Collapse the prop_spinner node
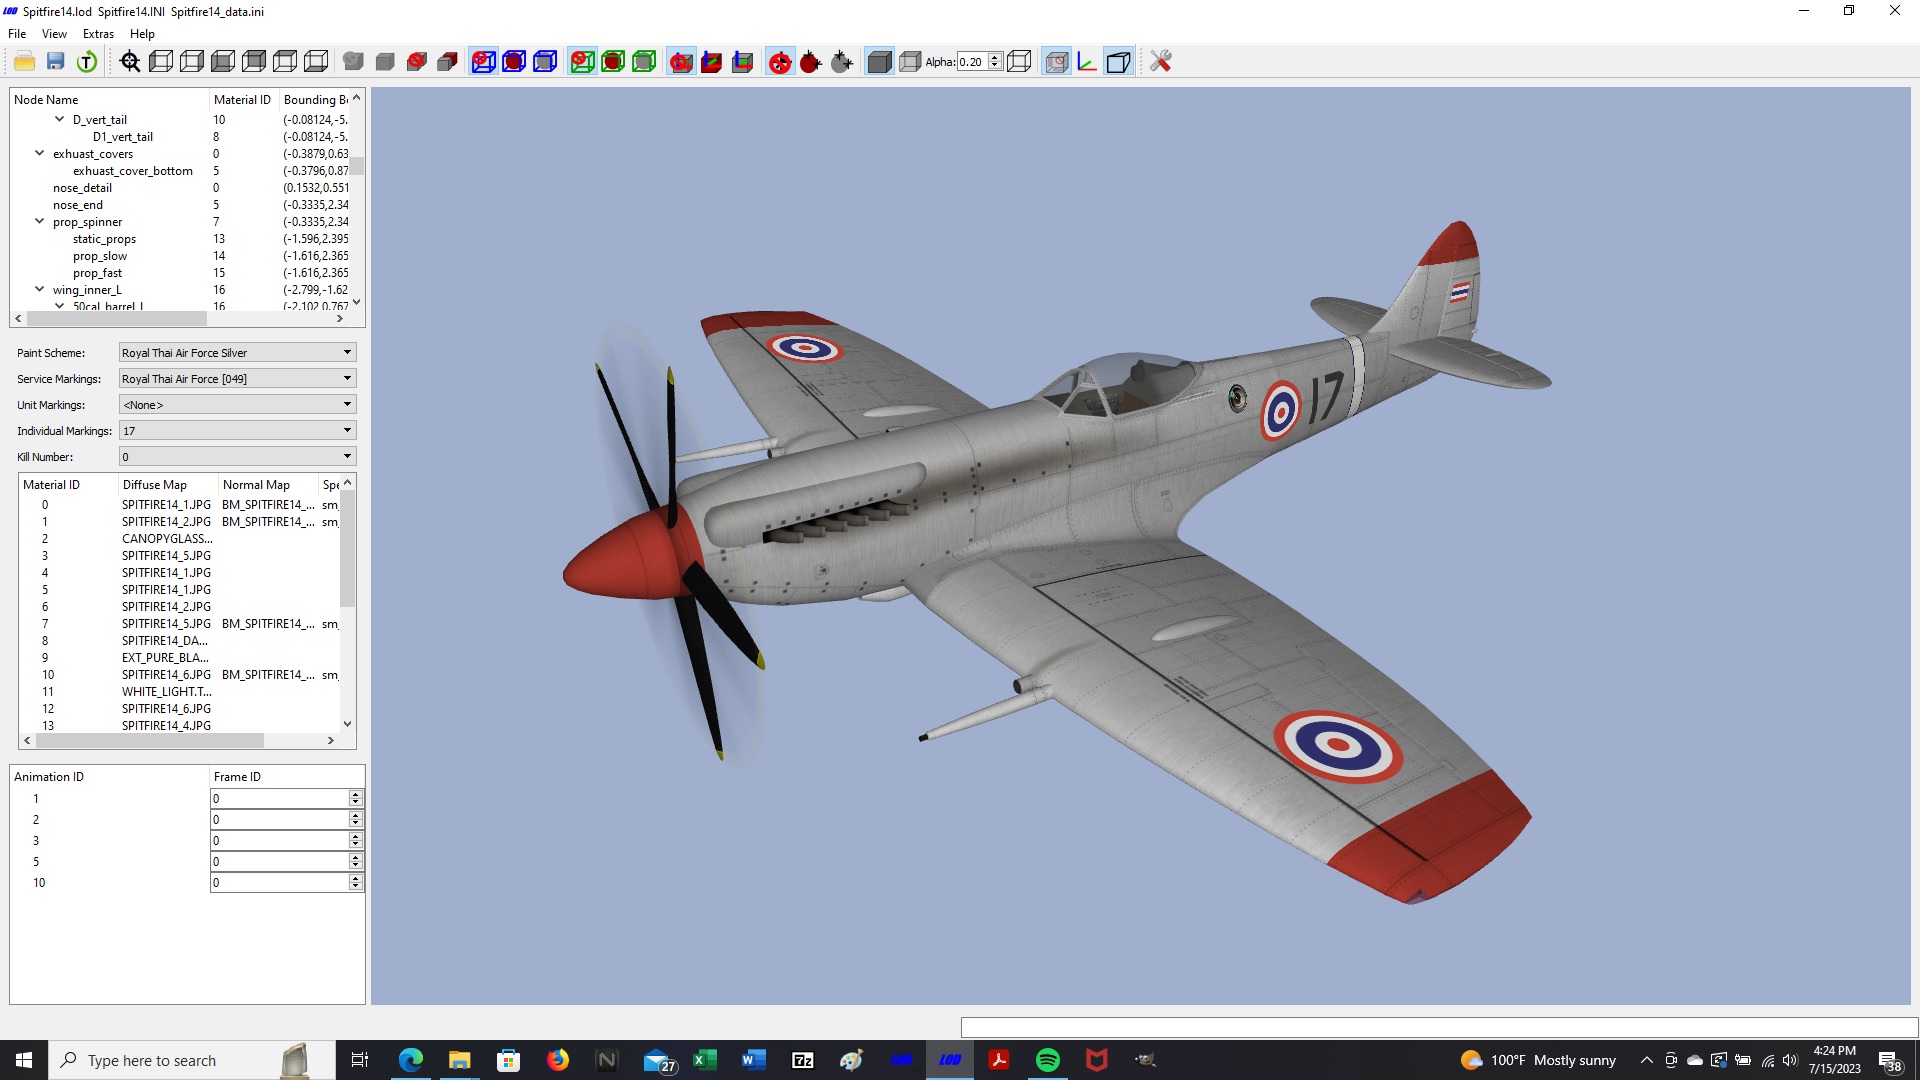Screen dimensions: 1920x1080 point(40,221)
